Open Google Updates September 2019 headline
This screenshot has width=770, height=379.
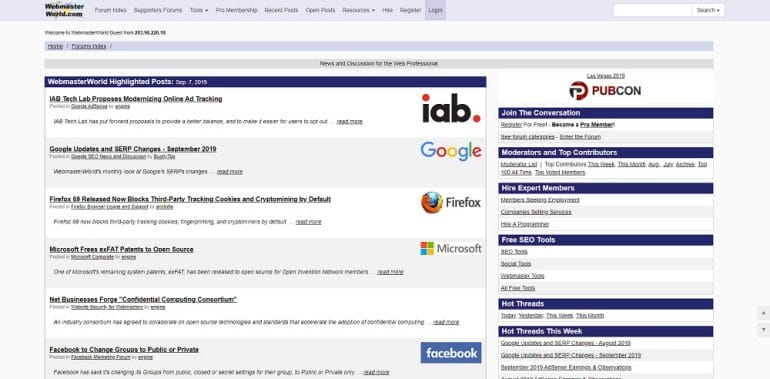(x=133, y=149)
